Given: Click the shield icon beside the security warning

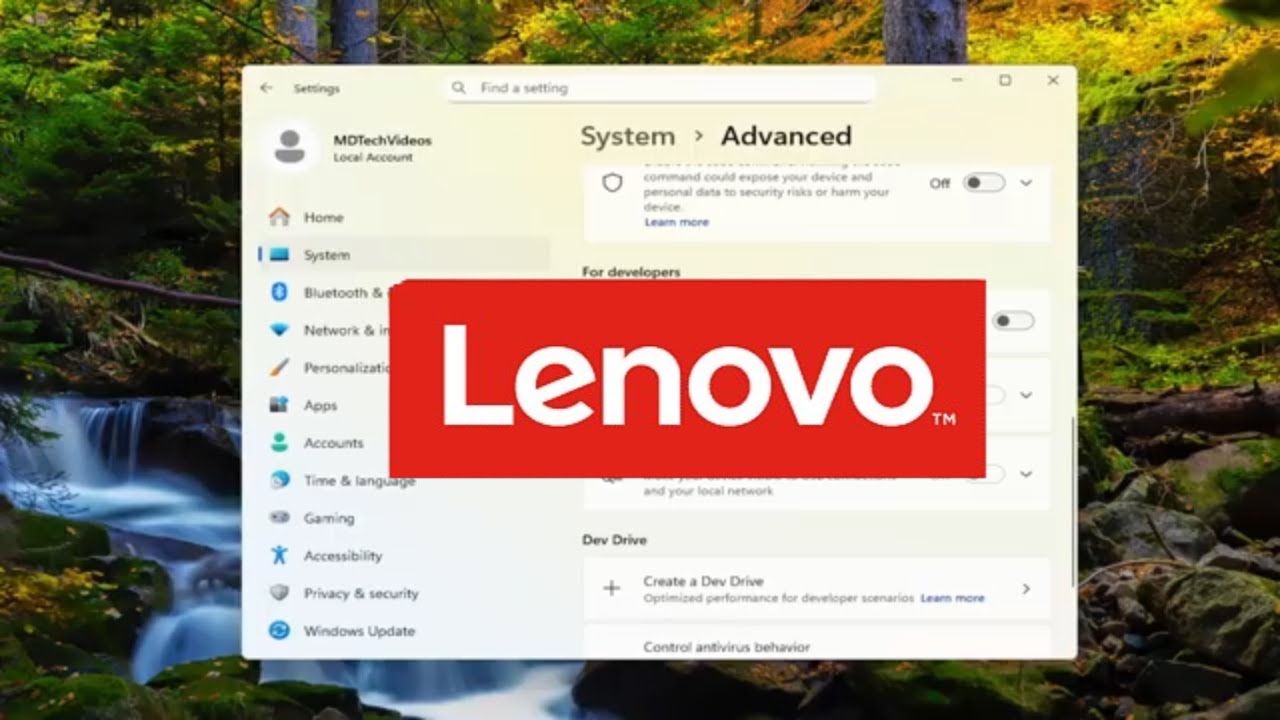Looking at the screenshot, I should (612, 183).
